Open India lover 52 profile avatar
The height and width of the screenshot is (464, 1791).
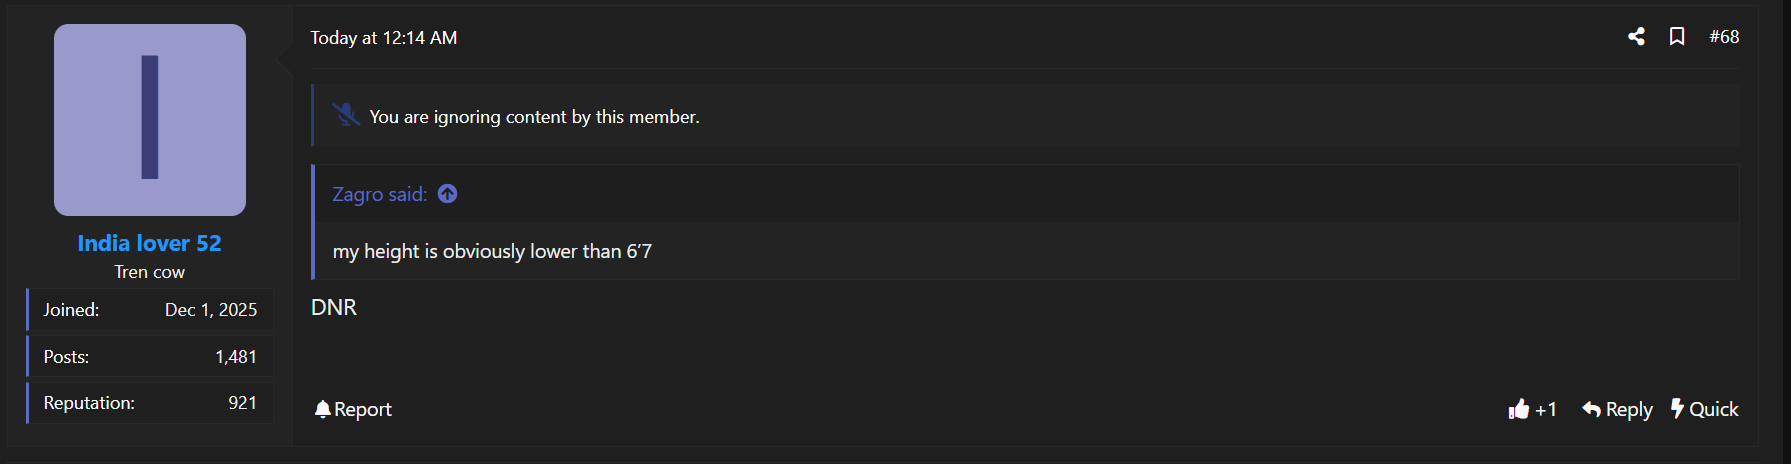coord(150,120)
